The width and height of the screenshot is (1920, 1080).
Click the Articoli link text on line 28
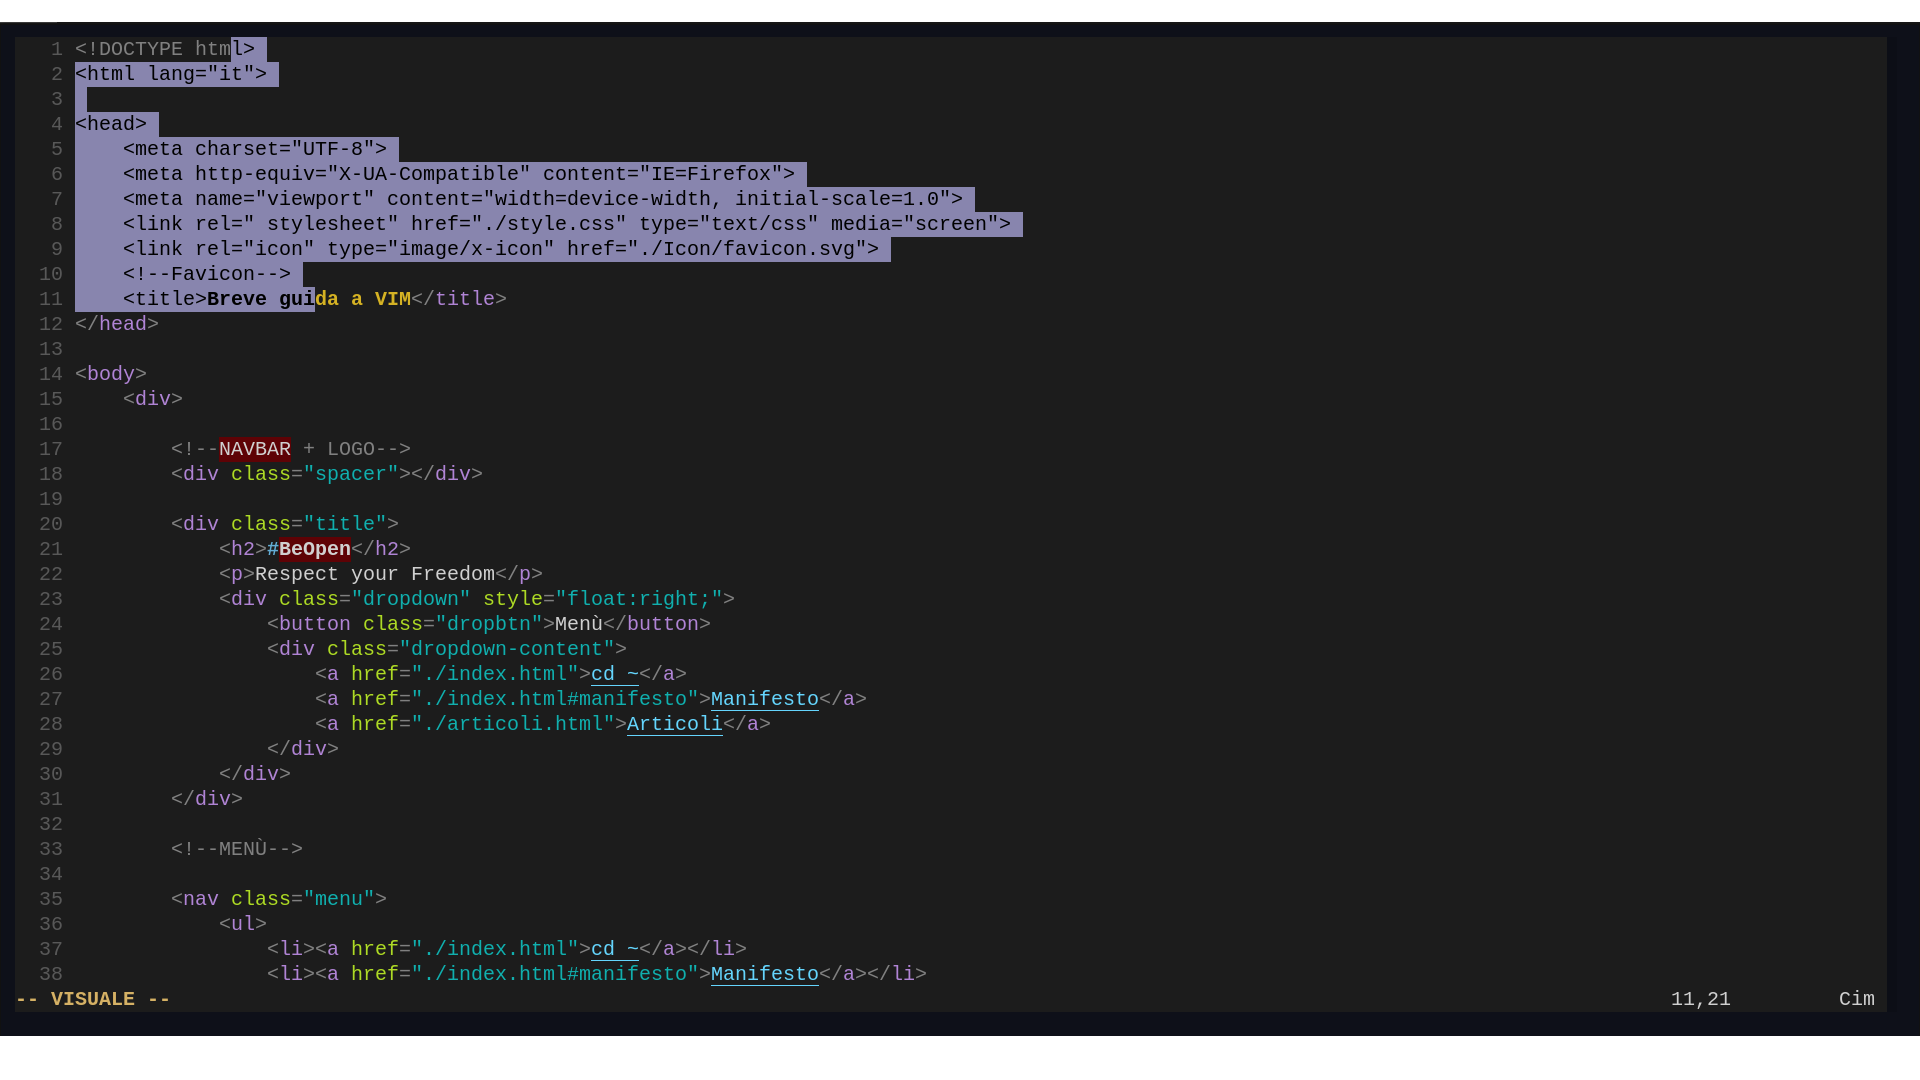(x=674, y=724)
